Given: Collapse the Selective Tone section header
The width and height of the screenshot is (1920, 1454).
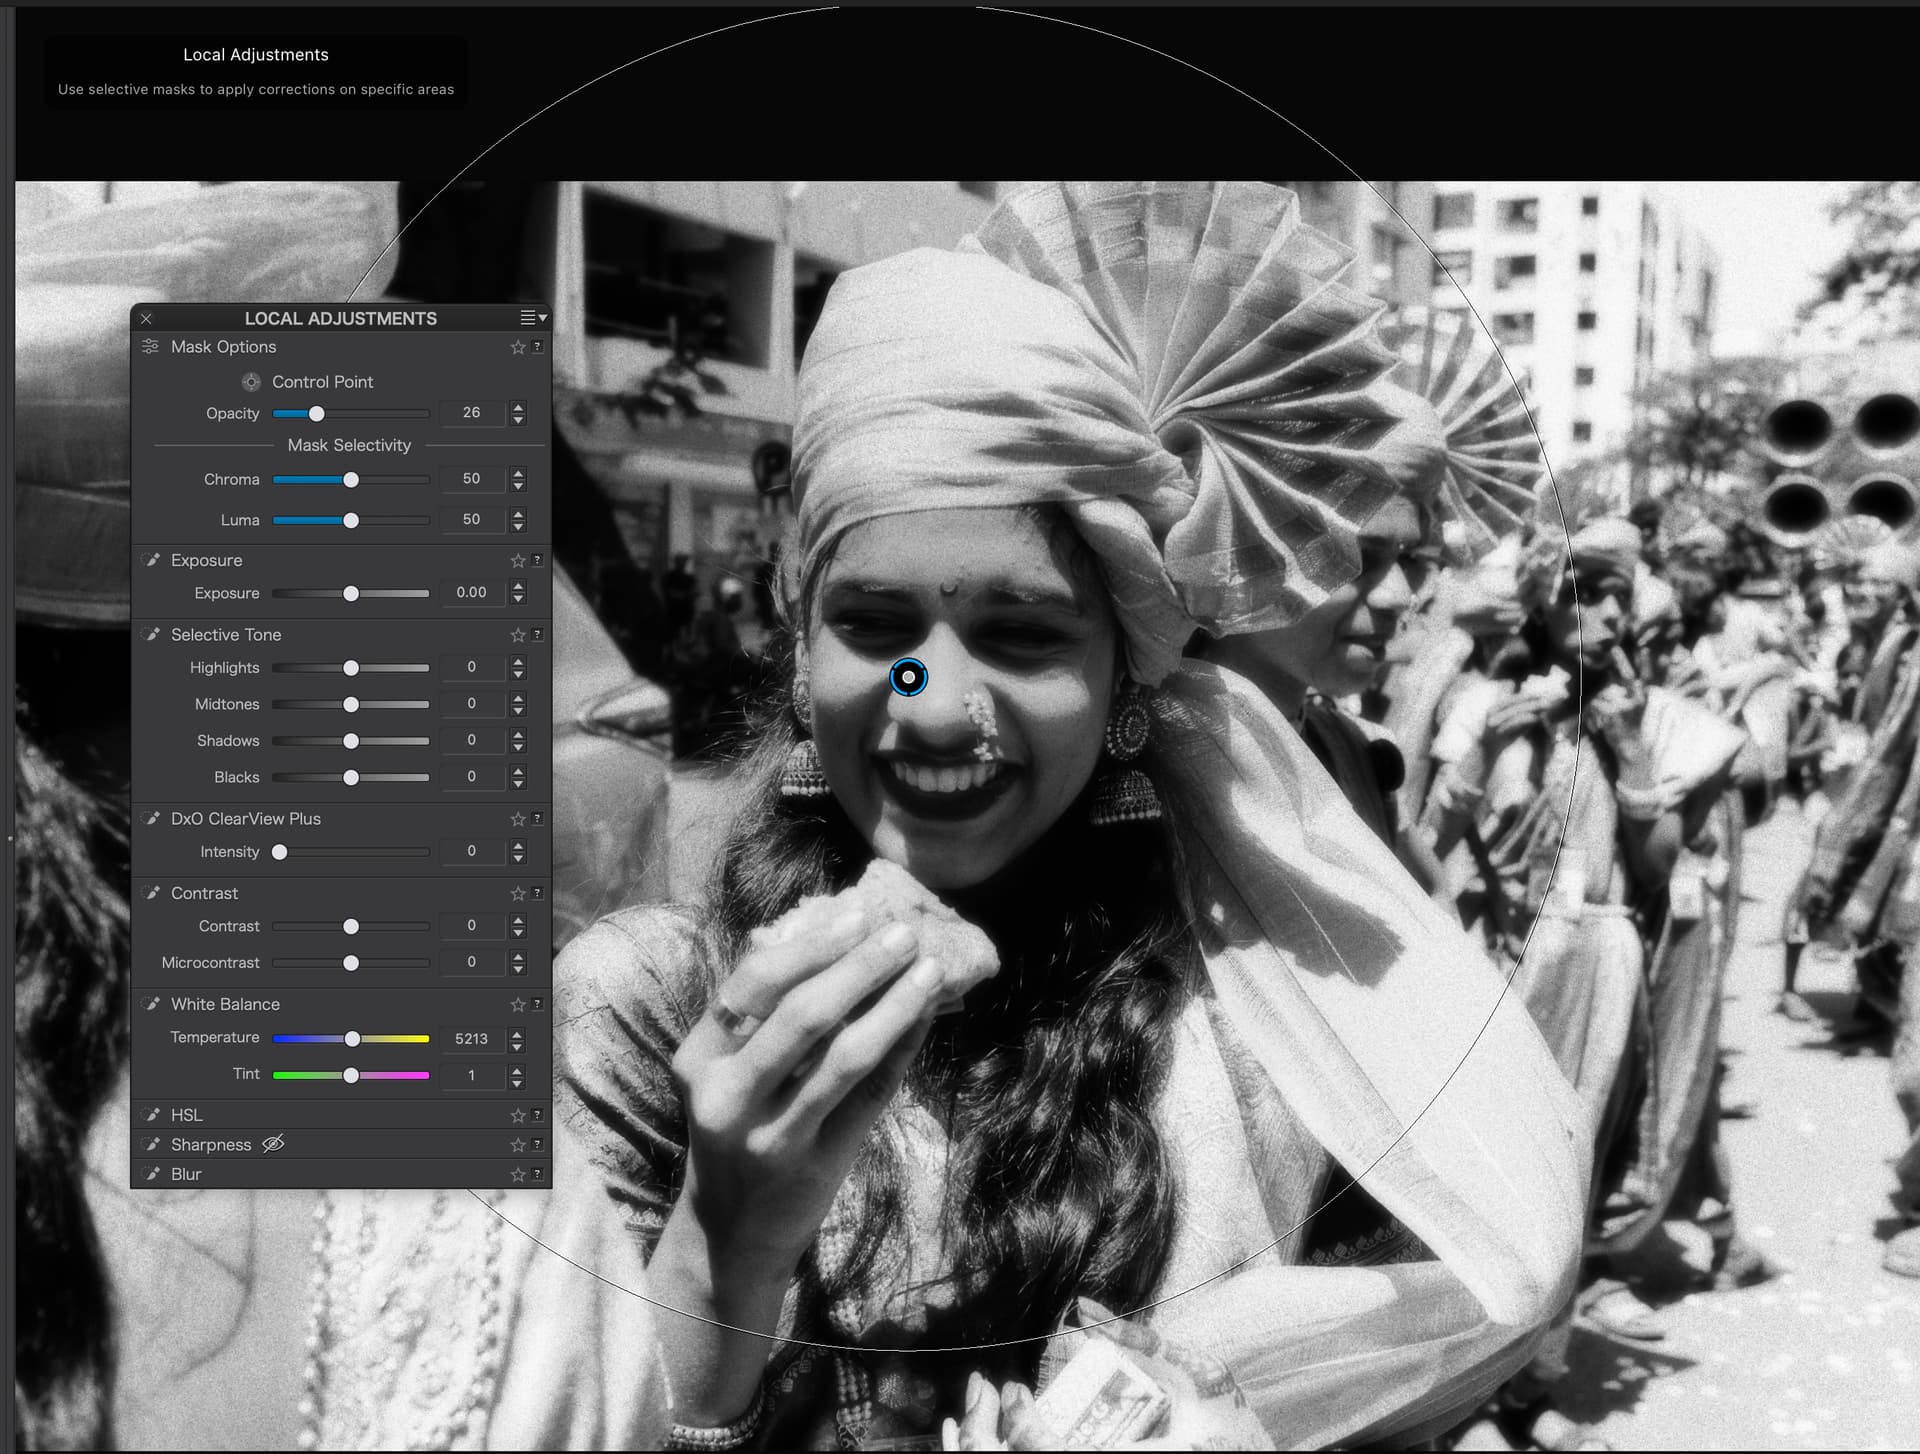Looking at the screenshot, I should pos(226,635).
